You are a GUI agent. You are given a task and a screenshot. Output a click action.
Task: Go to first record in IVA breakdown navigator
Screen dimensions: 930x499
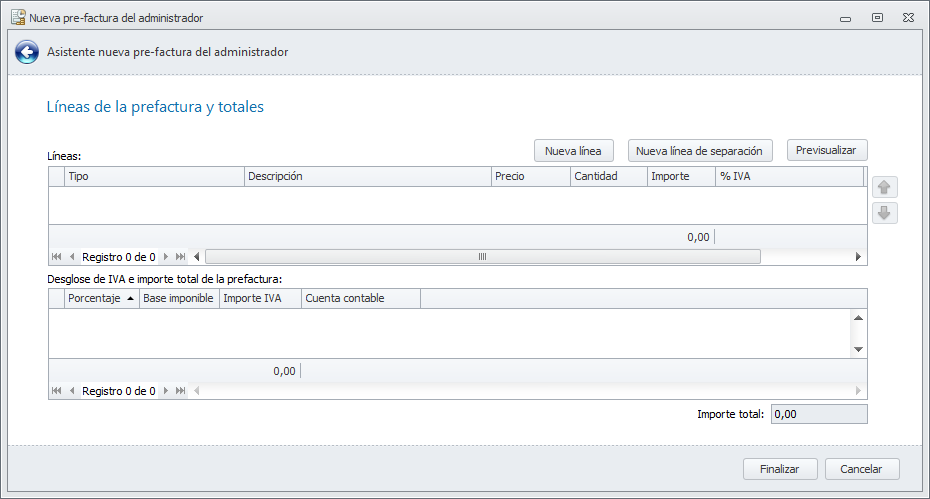click(56, 391)
